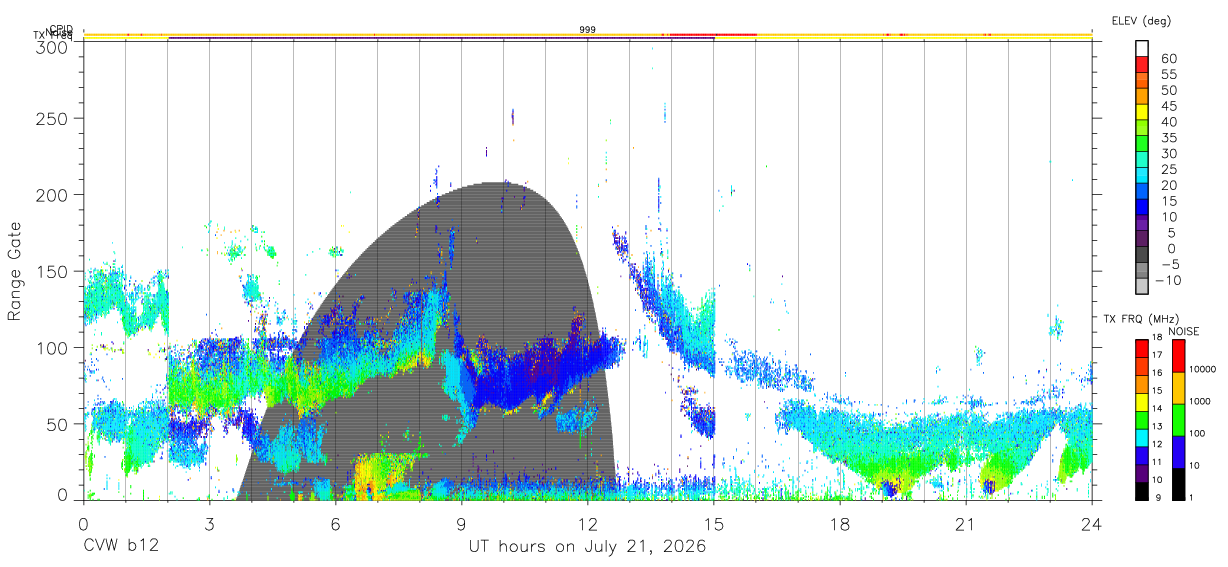
Task: Click the Range Gate axis label
Action: [x=15, y=272]
